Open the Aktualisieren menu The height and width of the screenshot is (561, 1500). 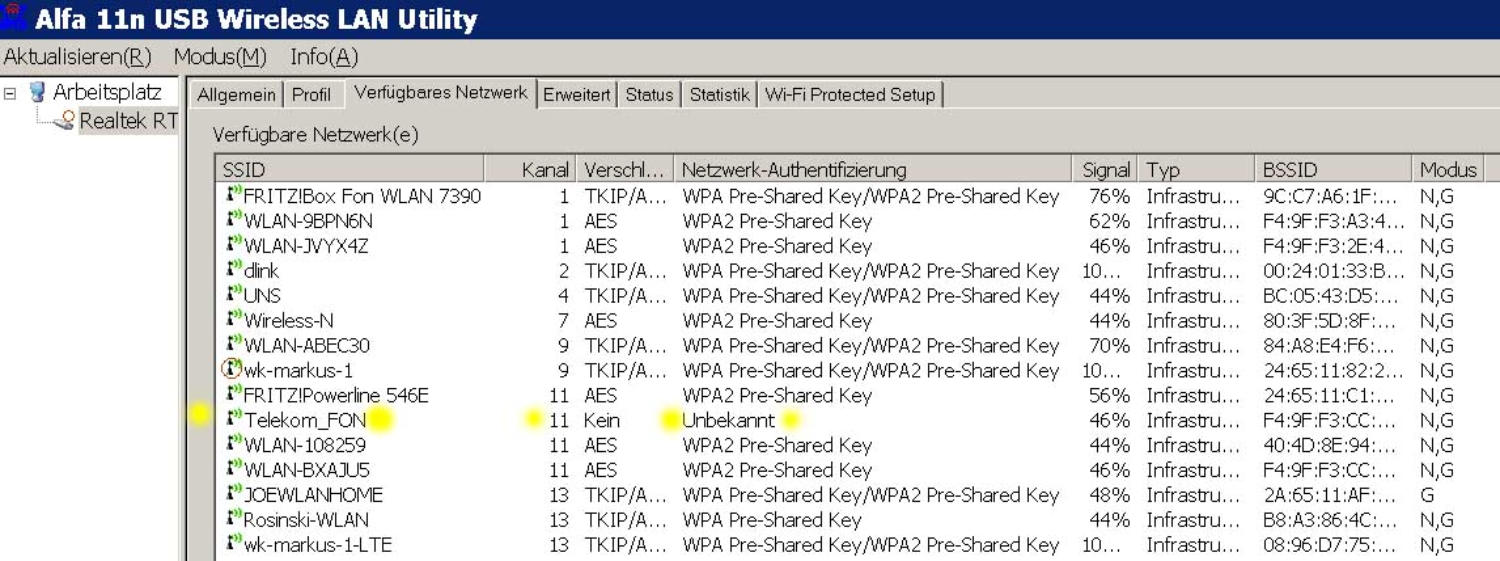78,58
